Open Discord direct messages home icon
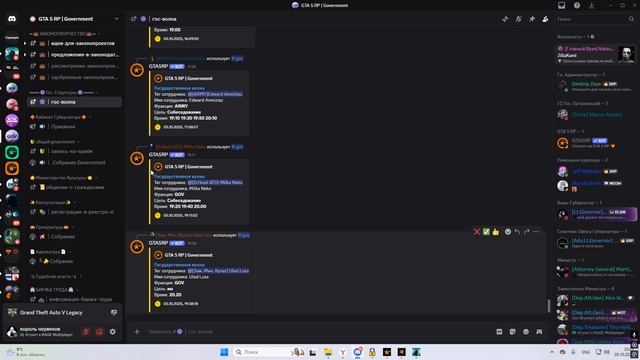 [12, 19]
